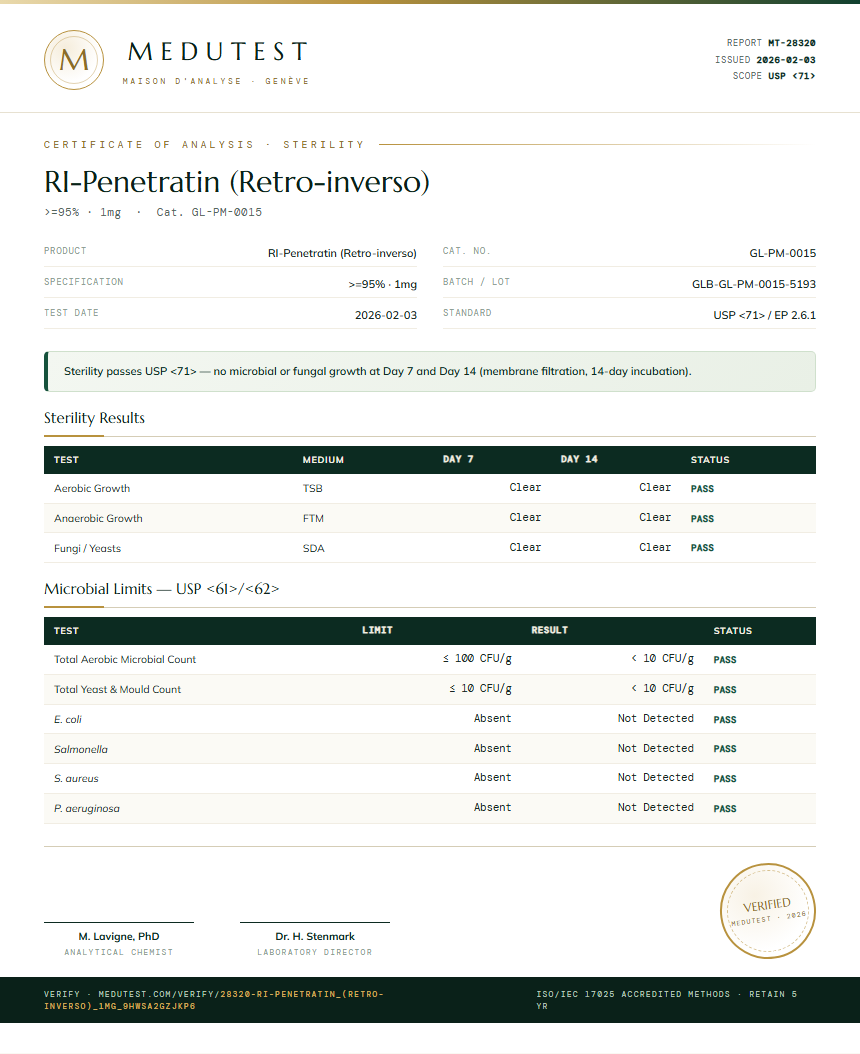
Task: Select the report number MT-28320
Action: pyautogui.click(x=791, y=43)
